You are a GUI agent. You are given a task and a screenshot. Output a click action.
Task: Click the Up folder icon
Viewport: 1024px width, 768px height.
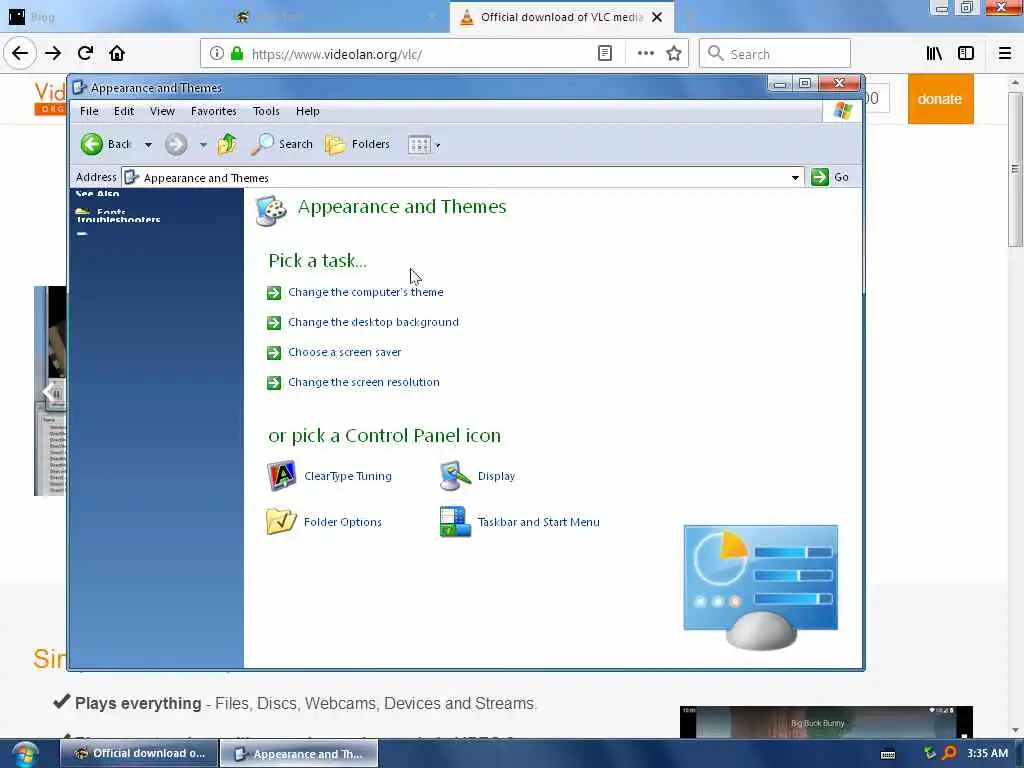227,144
